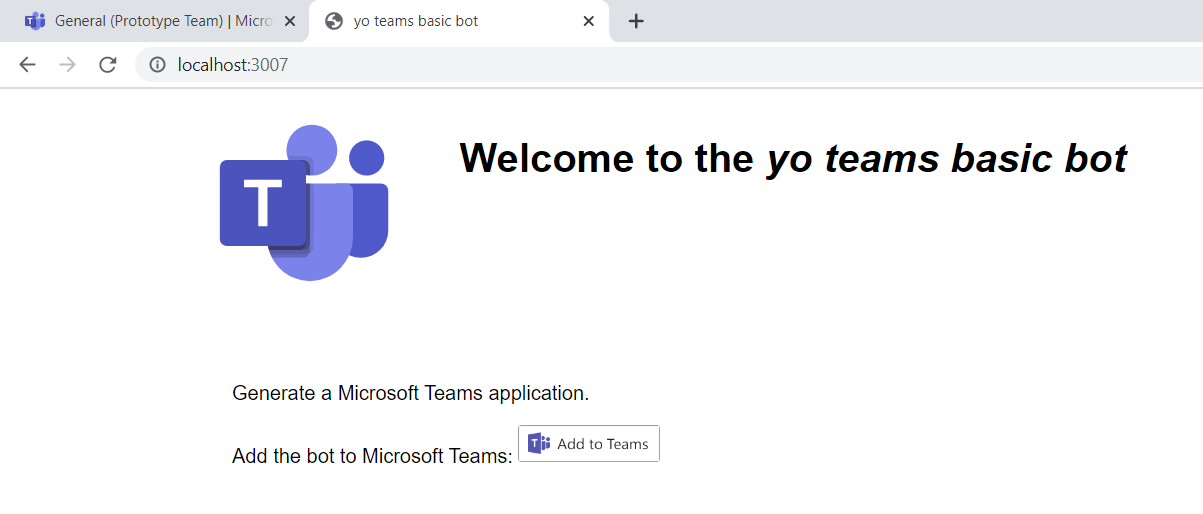Image resolution: width=1203 pixels, height=514 pixels.
Task: View site information icon beside URL
Action: pos(157,65)
